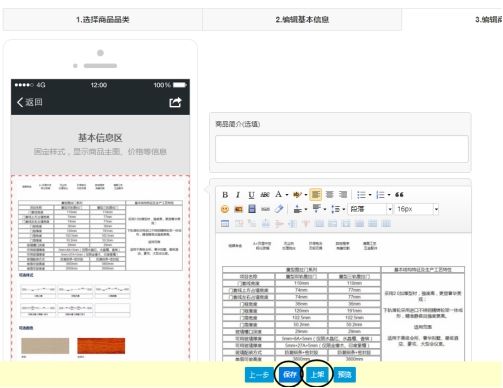Toggle center text alignment
Image resolution: width=503 pixels, height=388 pixels.
click(330, 194)
